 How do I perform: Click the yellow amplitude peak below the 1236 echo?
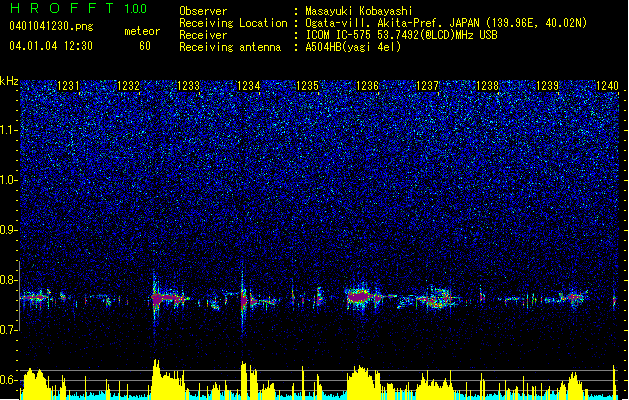click(x=361, y=381)
